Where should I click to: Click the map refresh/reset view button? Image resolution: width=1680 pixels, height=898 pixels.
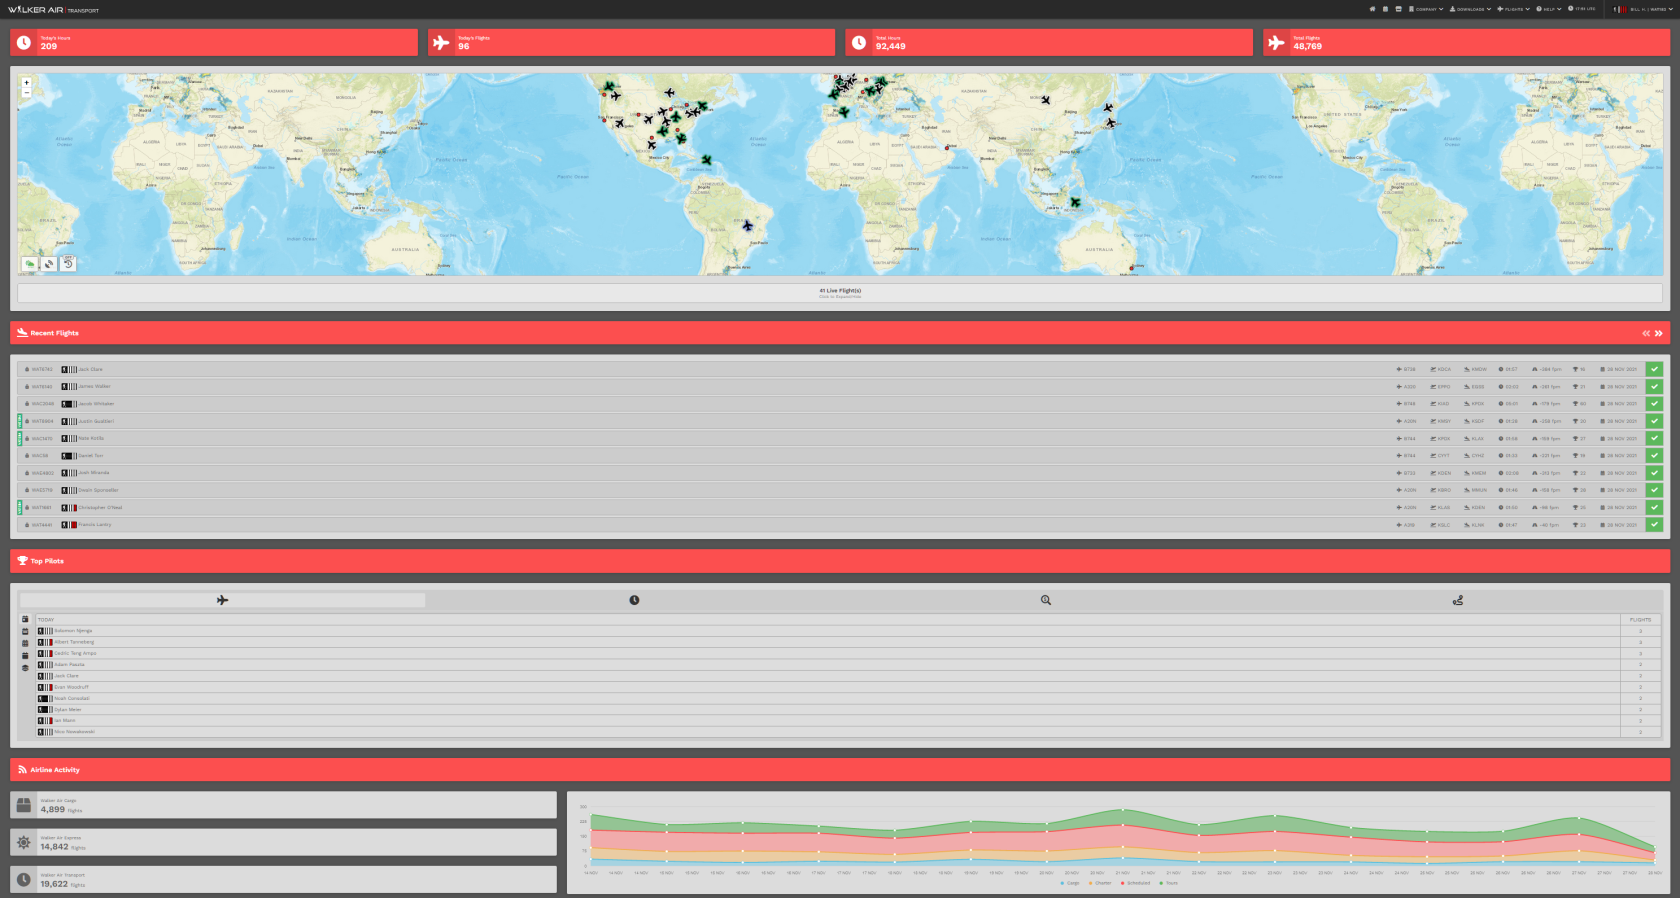[x=68, y=264]
